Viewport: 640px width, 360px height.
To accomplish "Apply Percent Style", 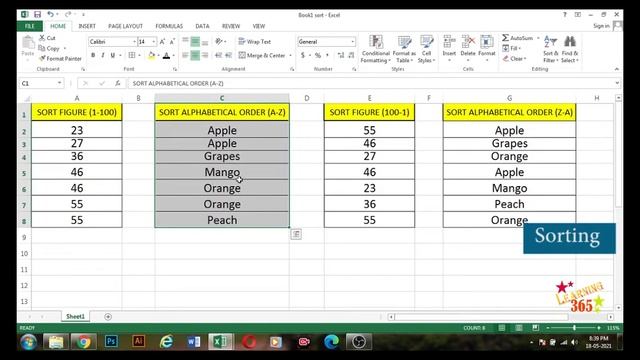I will point(318,55).
